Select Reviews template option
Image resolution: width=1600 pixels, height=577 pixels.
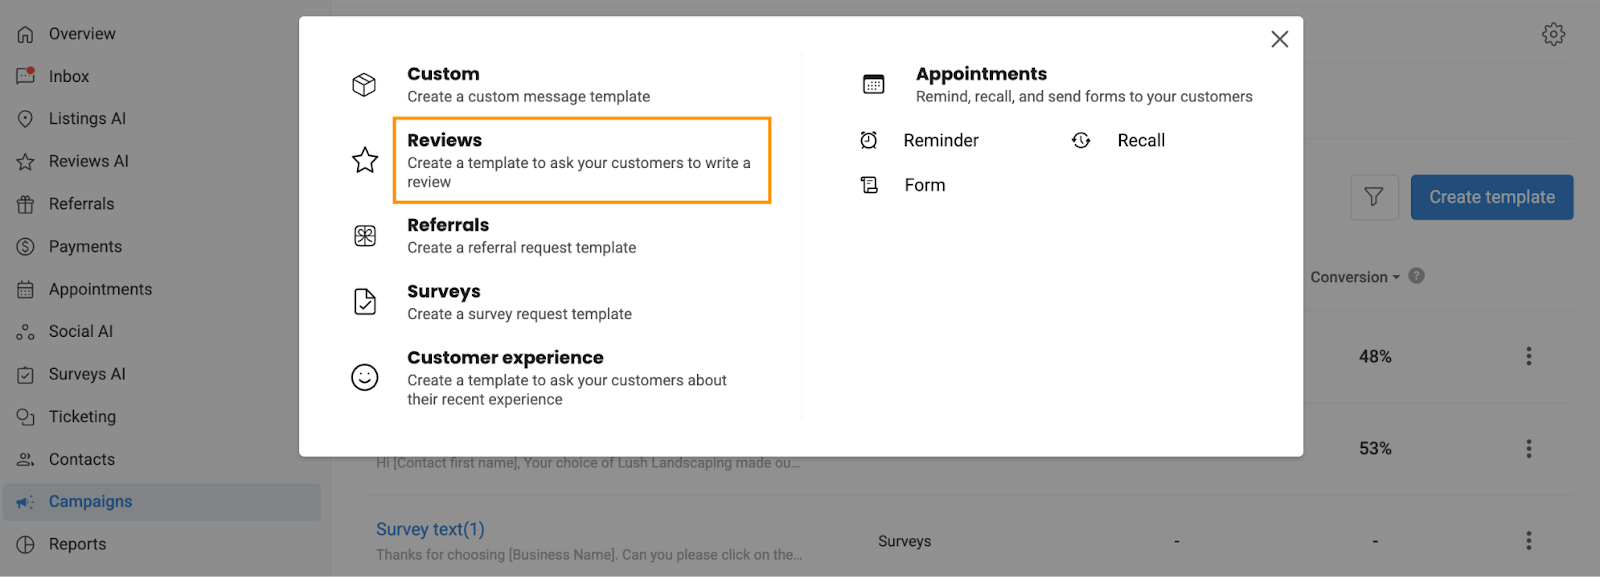(582, 160)
